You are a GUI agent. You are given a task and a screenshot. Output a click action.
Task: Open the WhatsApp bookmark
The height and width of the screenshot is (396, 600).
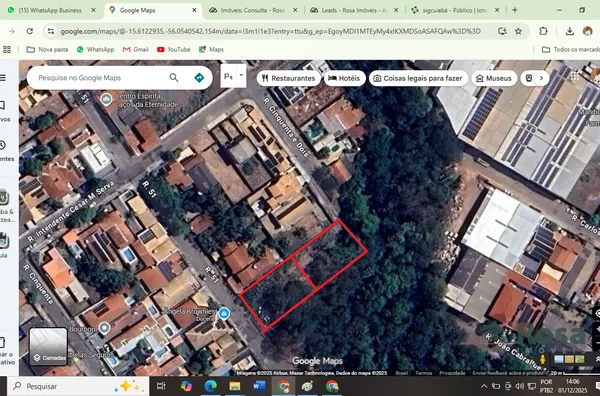[95, 49]
